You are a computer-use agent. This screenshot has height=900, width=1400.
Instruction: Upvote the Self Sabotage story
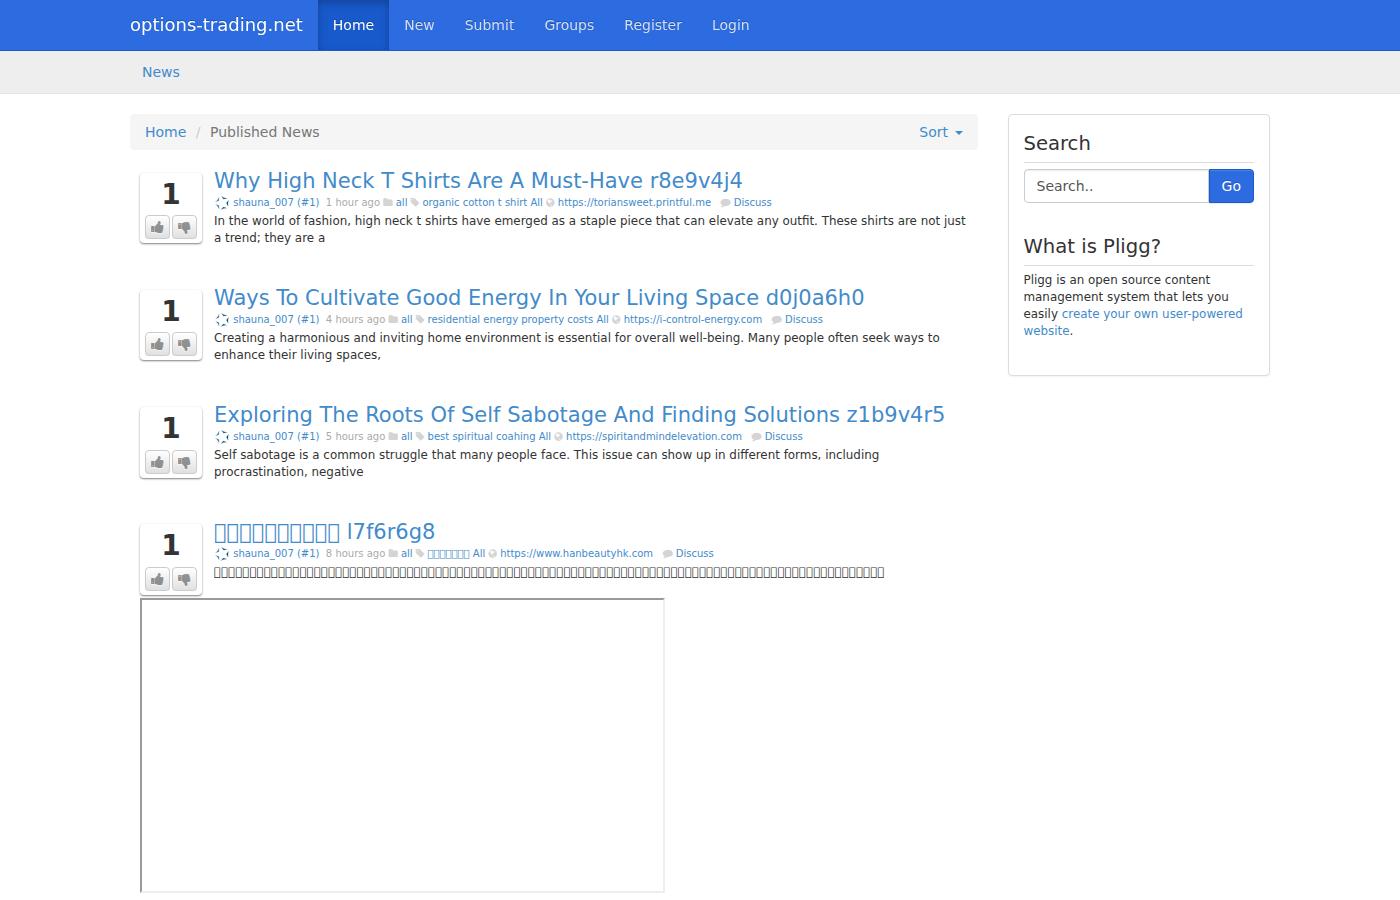(157, 462)
